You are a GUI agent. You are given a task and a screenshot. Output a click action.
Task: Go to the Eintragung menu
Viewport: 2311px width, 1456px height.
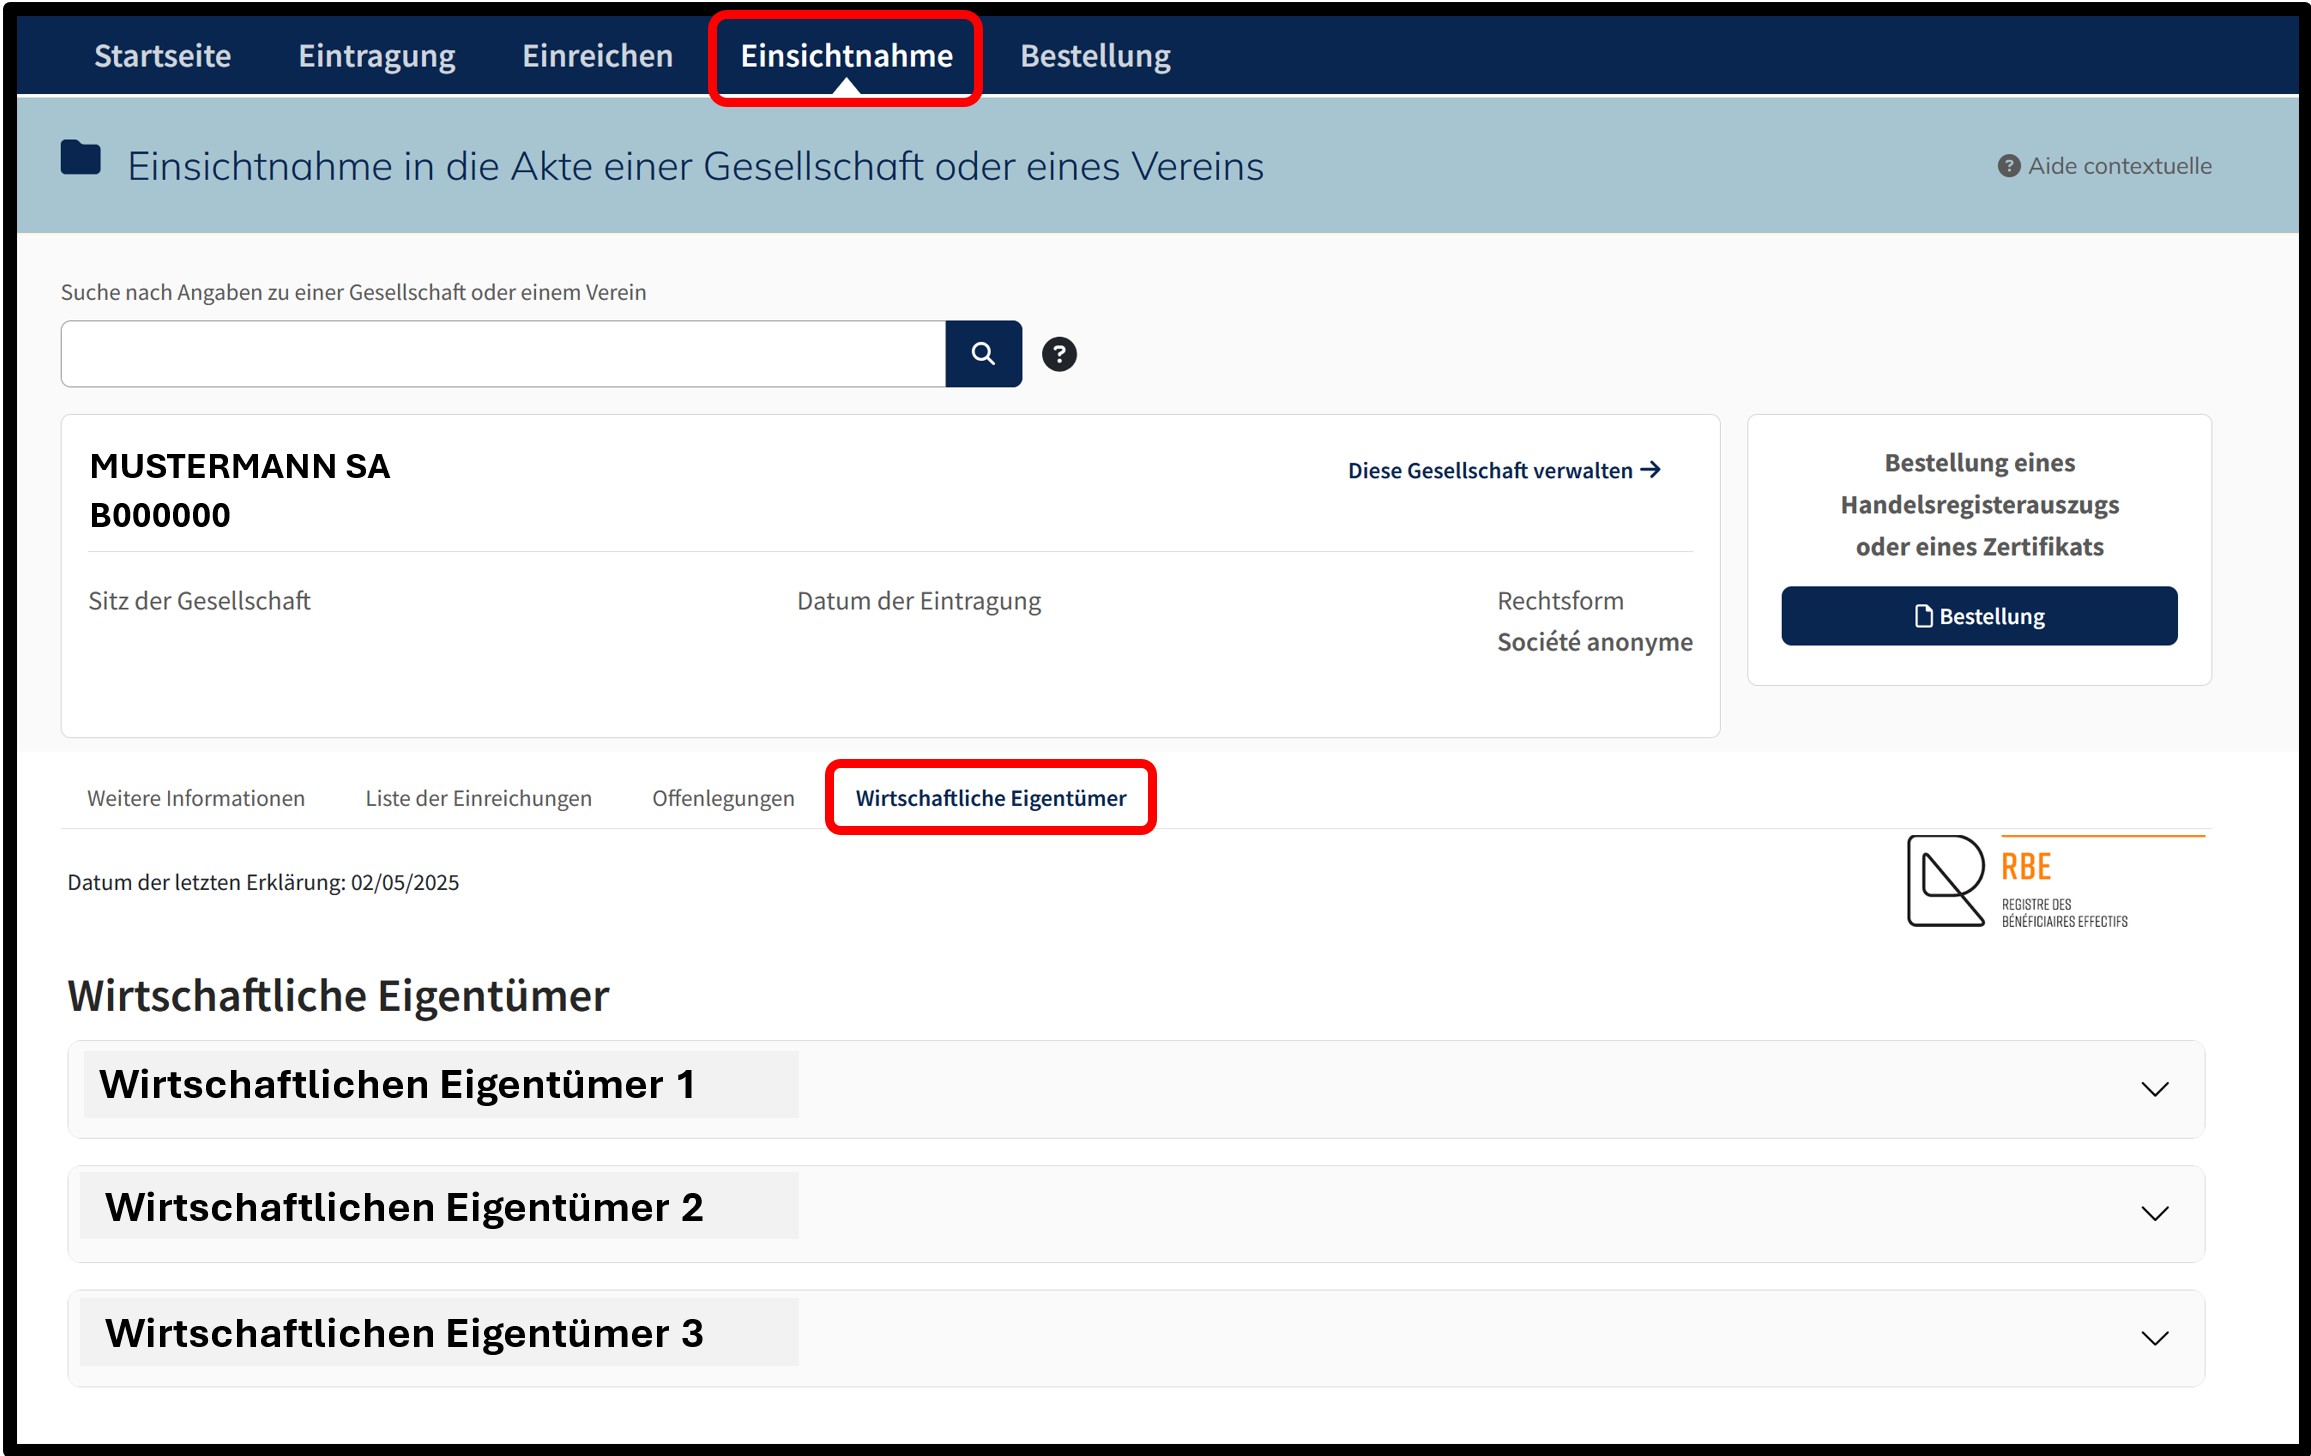pos(377,56)
